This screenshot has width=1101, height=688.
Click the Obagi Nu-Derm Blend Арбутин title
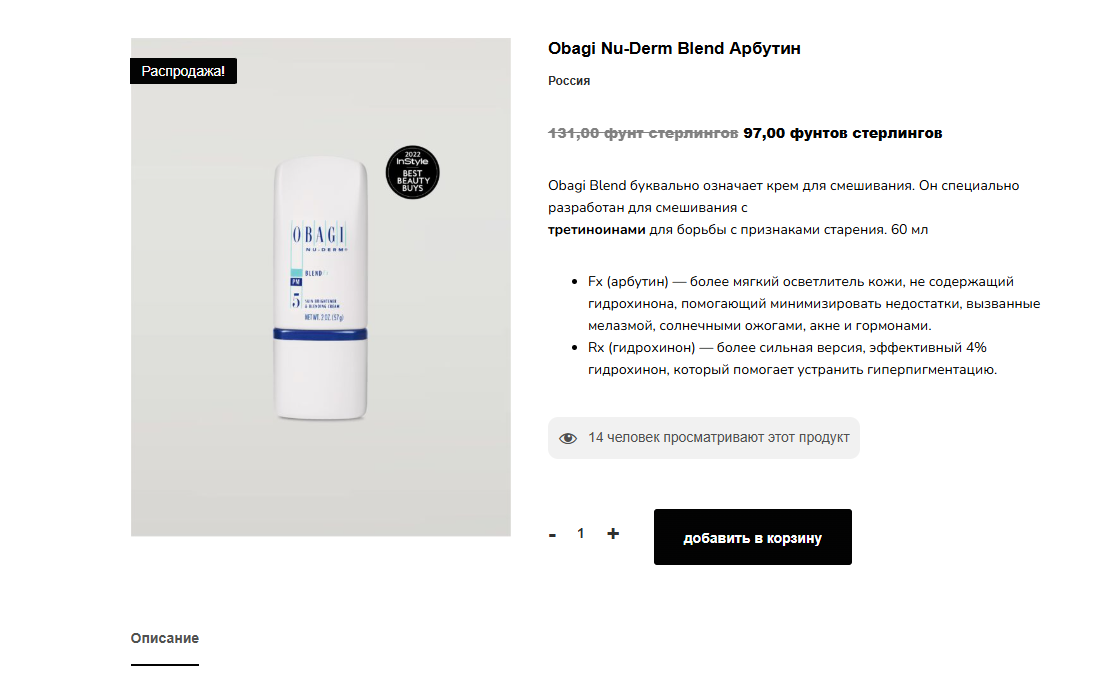point(674,48)
